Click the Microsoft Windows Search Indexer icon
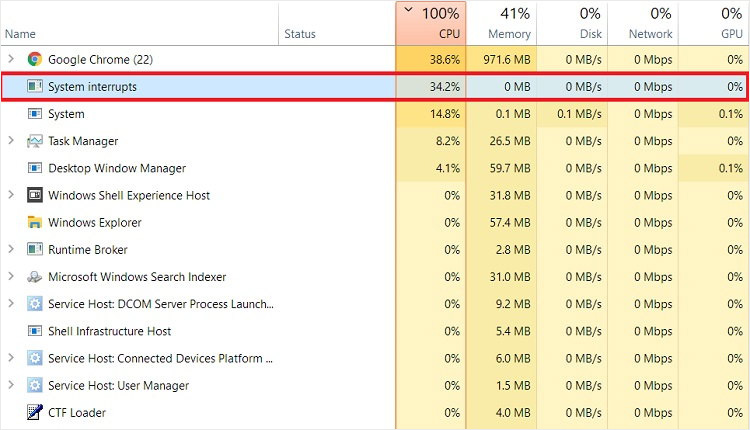Image resolution: width=750 pixels, height=430 pixels. pyautogui.click(x=35, y=277)
